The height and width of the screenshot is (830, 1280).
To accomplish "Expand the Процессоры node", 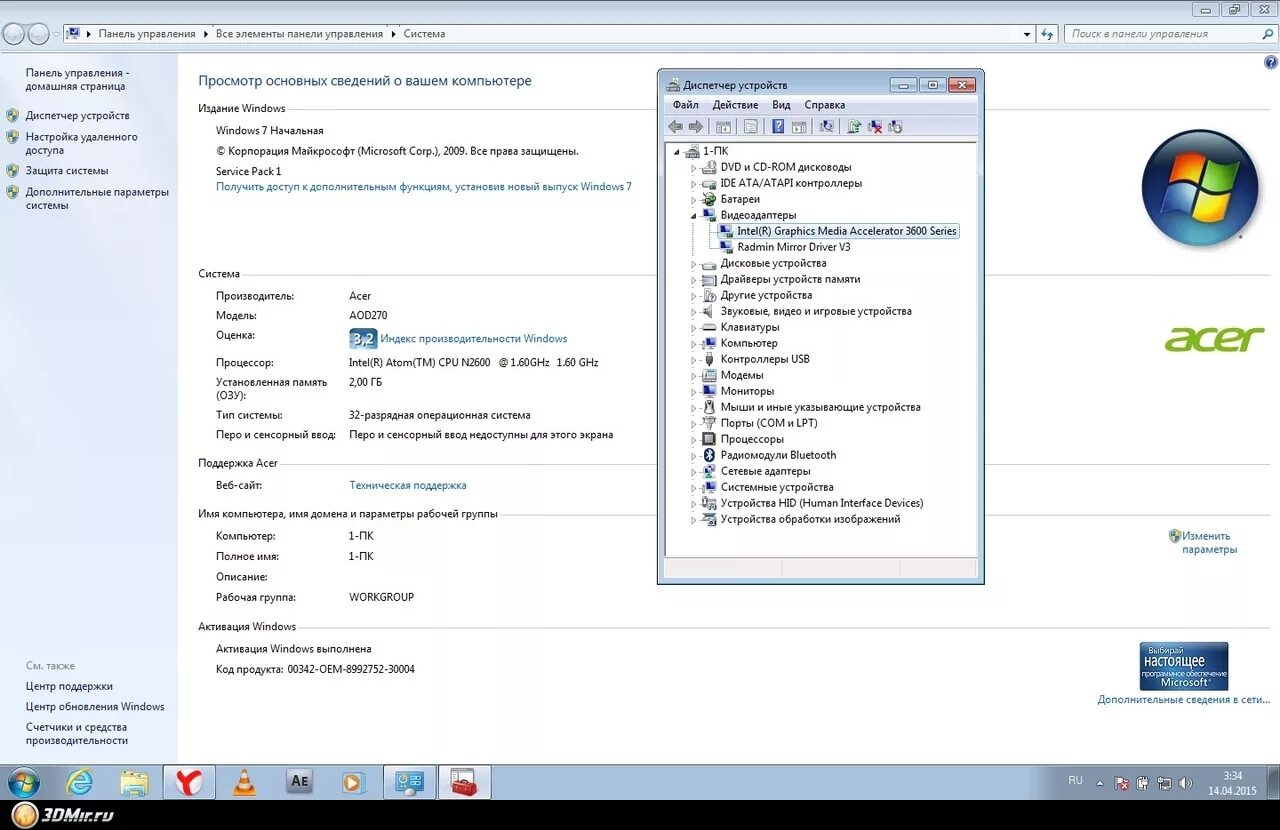I will [693, 440].
